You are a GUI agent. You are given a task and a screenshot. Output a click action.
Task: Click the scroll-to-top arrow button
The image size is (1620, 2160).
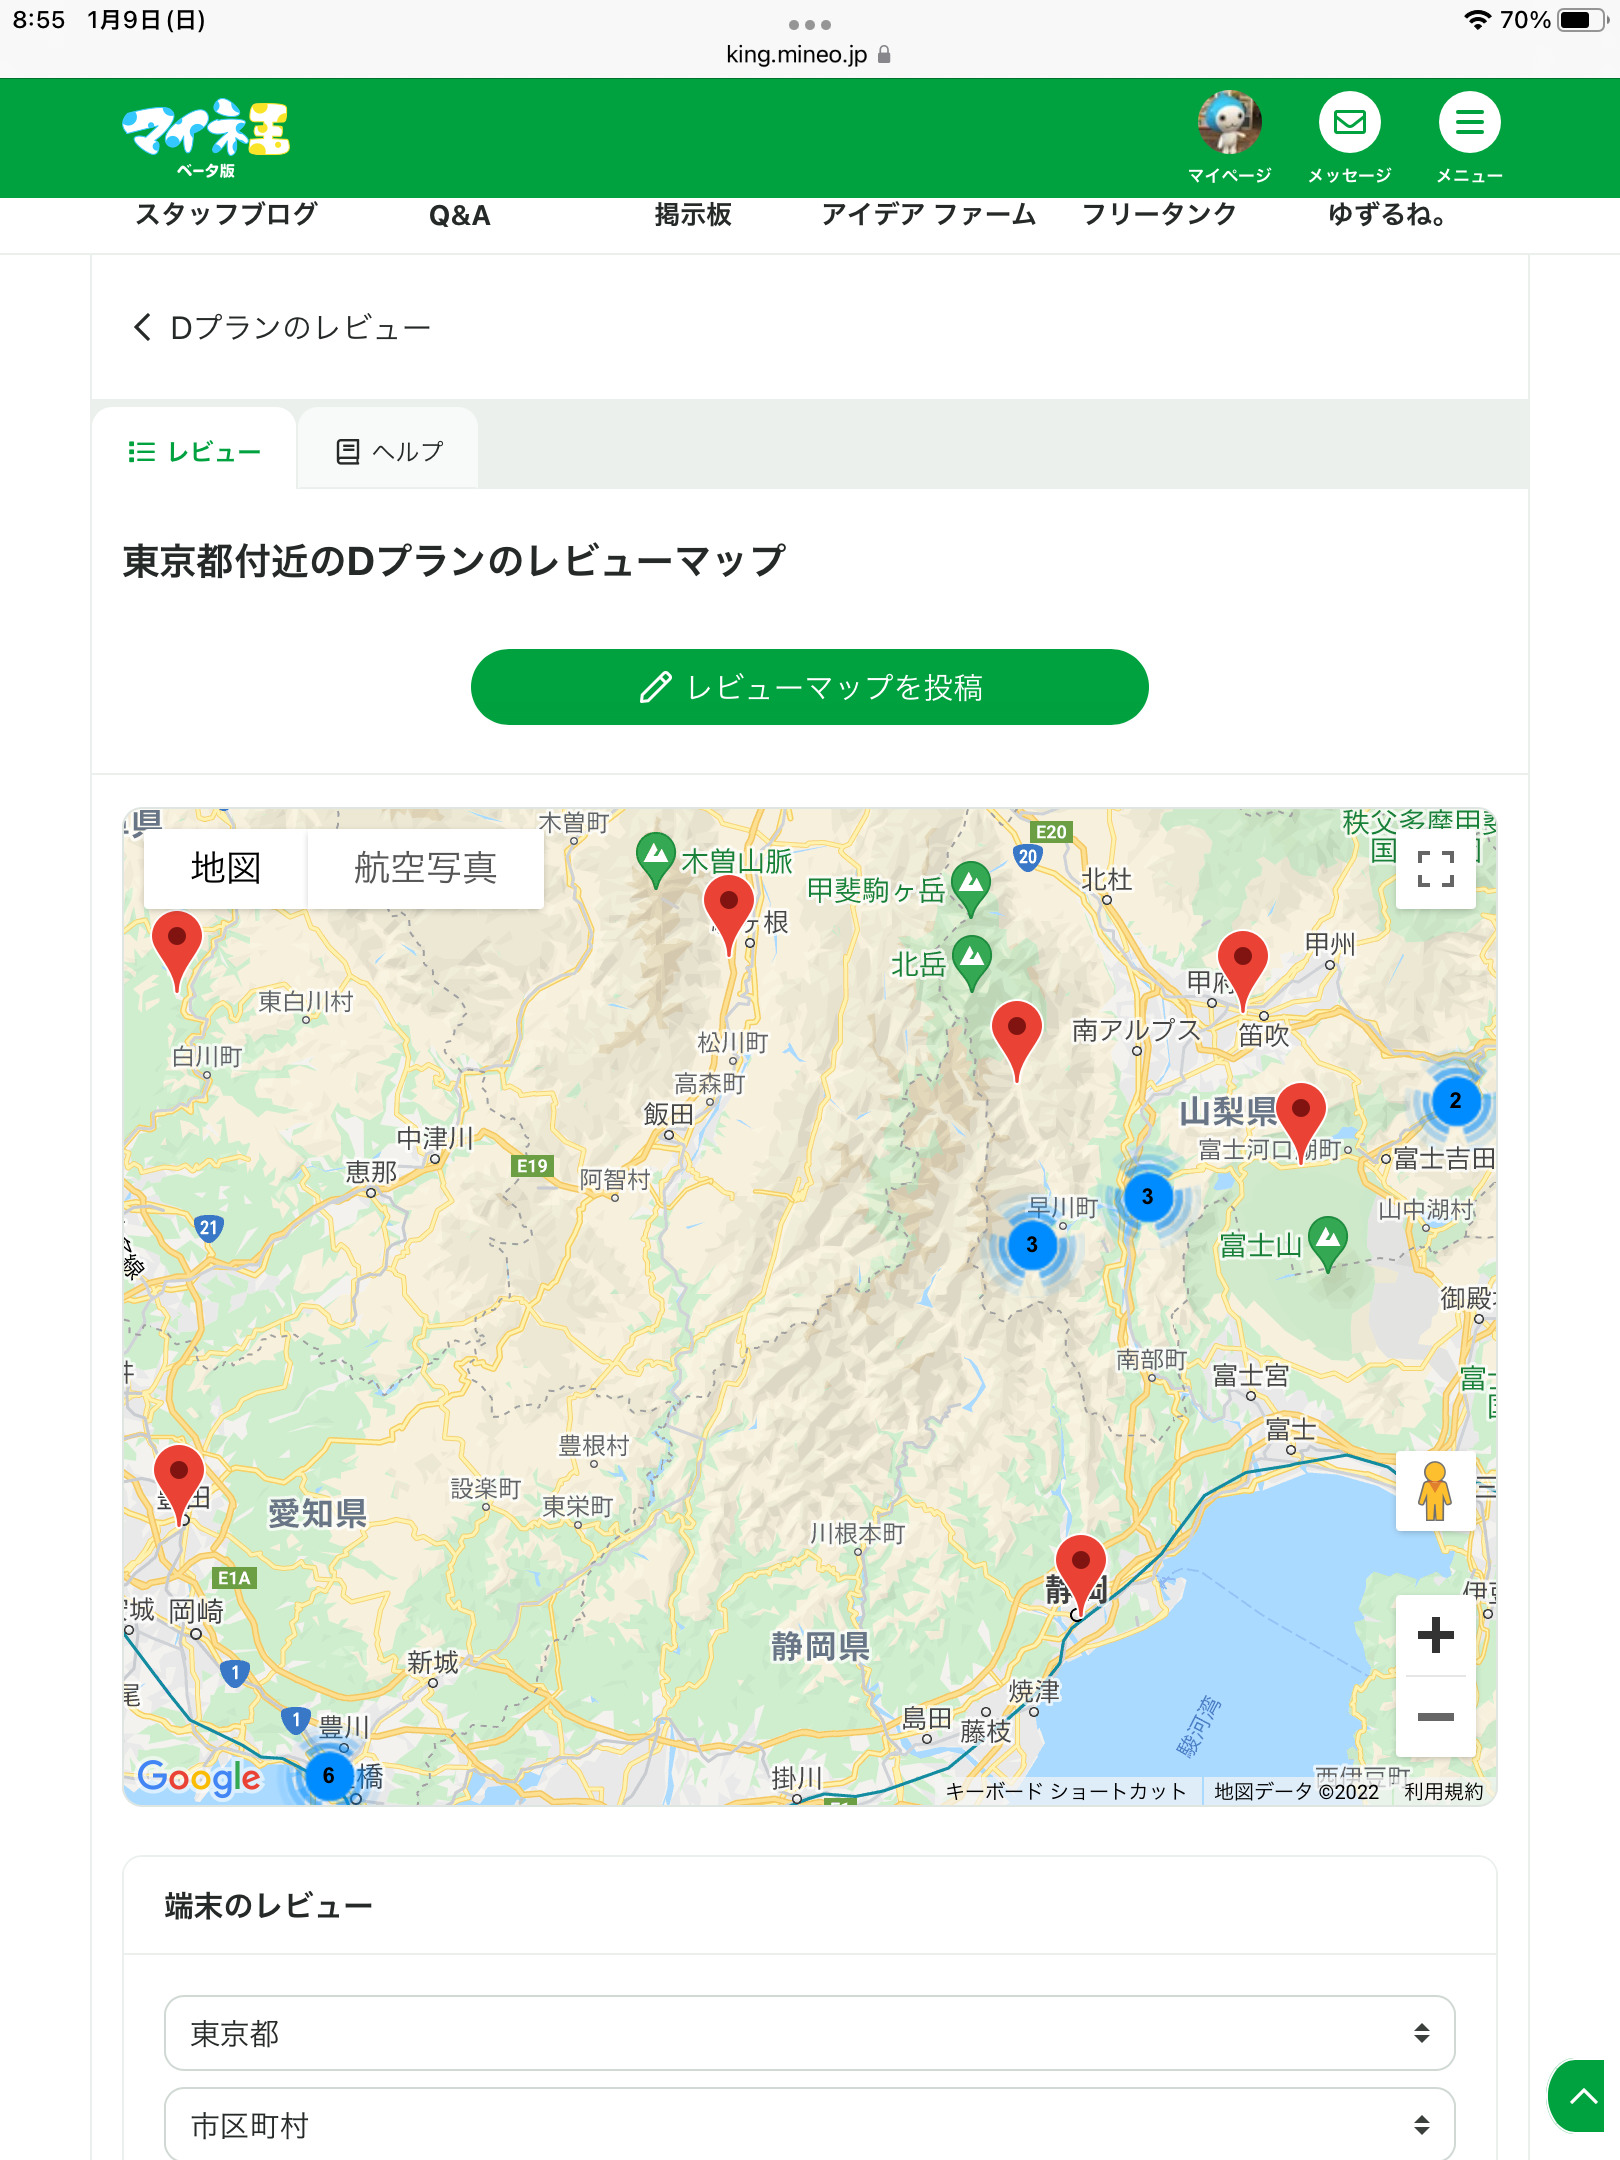point(1582,2096)
